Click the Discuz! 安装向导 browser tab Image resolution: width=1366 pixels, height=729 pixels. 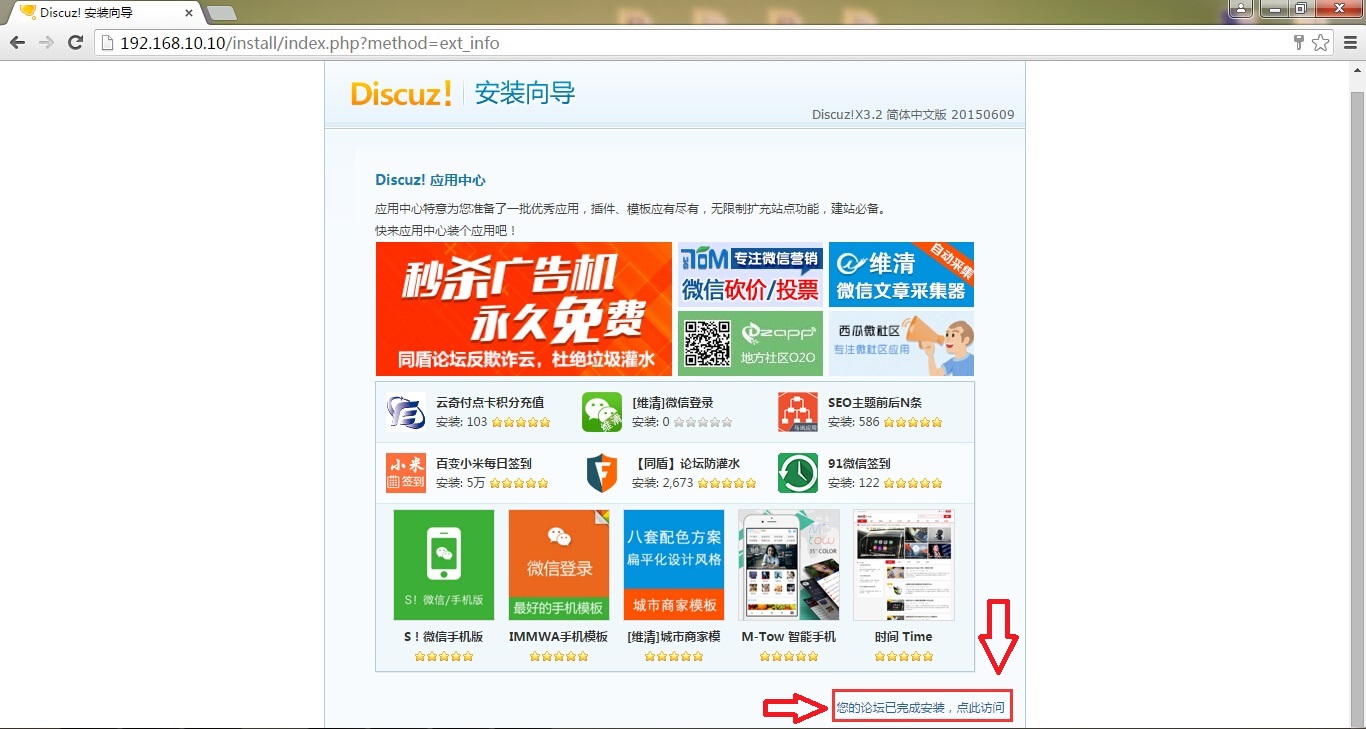tap(100, 13)
